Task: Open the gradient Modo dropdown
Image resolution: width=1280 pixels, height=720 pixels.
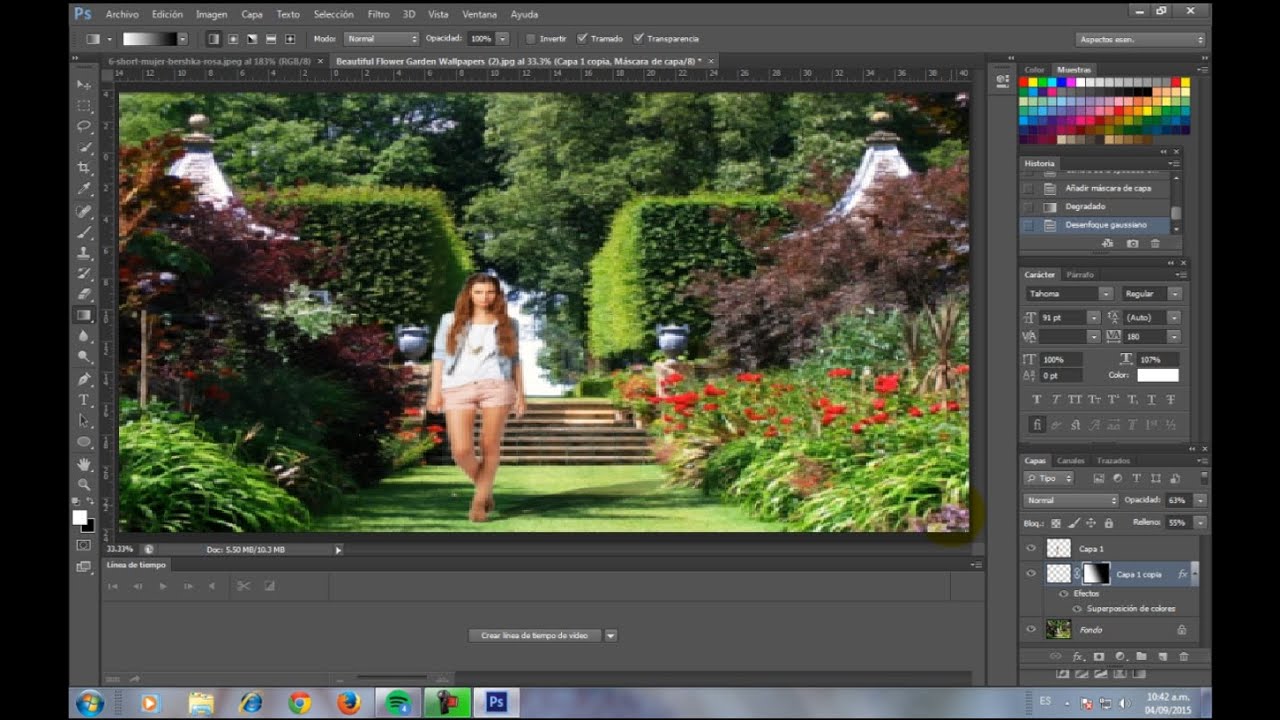Action: click(x=381, y=39)
